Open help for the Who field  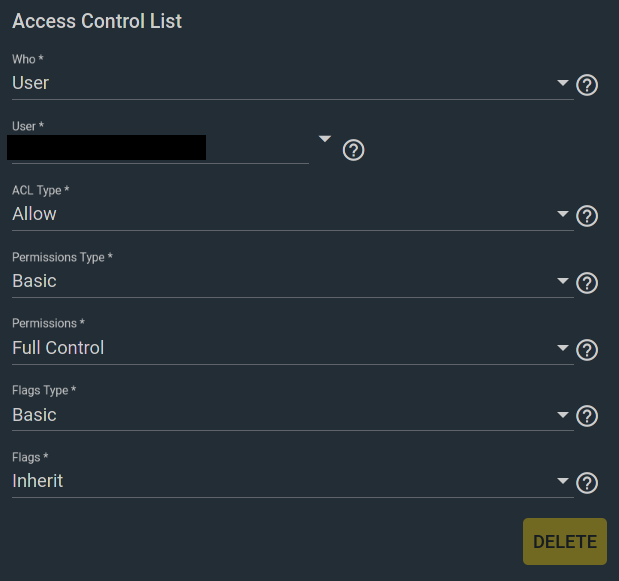[587, 85]
